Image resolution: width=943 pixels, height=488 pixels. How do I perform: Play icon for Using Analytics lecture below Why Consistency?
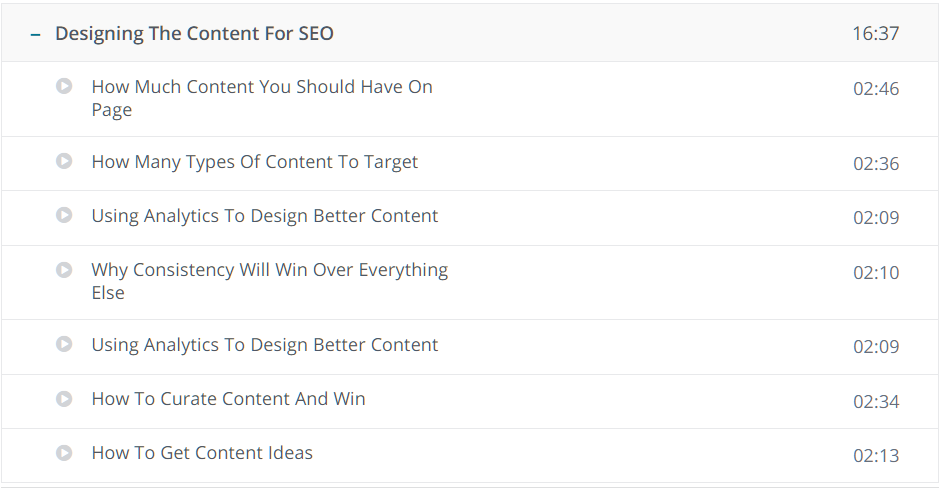pos(64,344)
